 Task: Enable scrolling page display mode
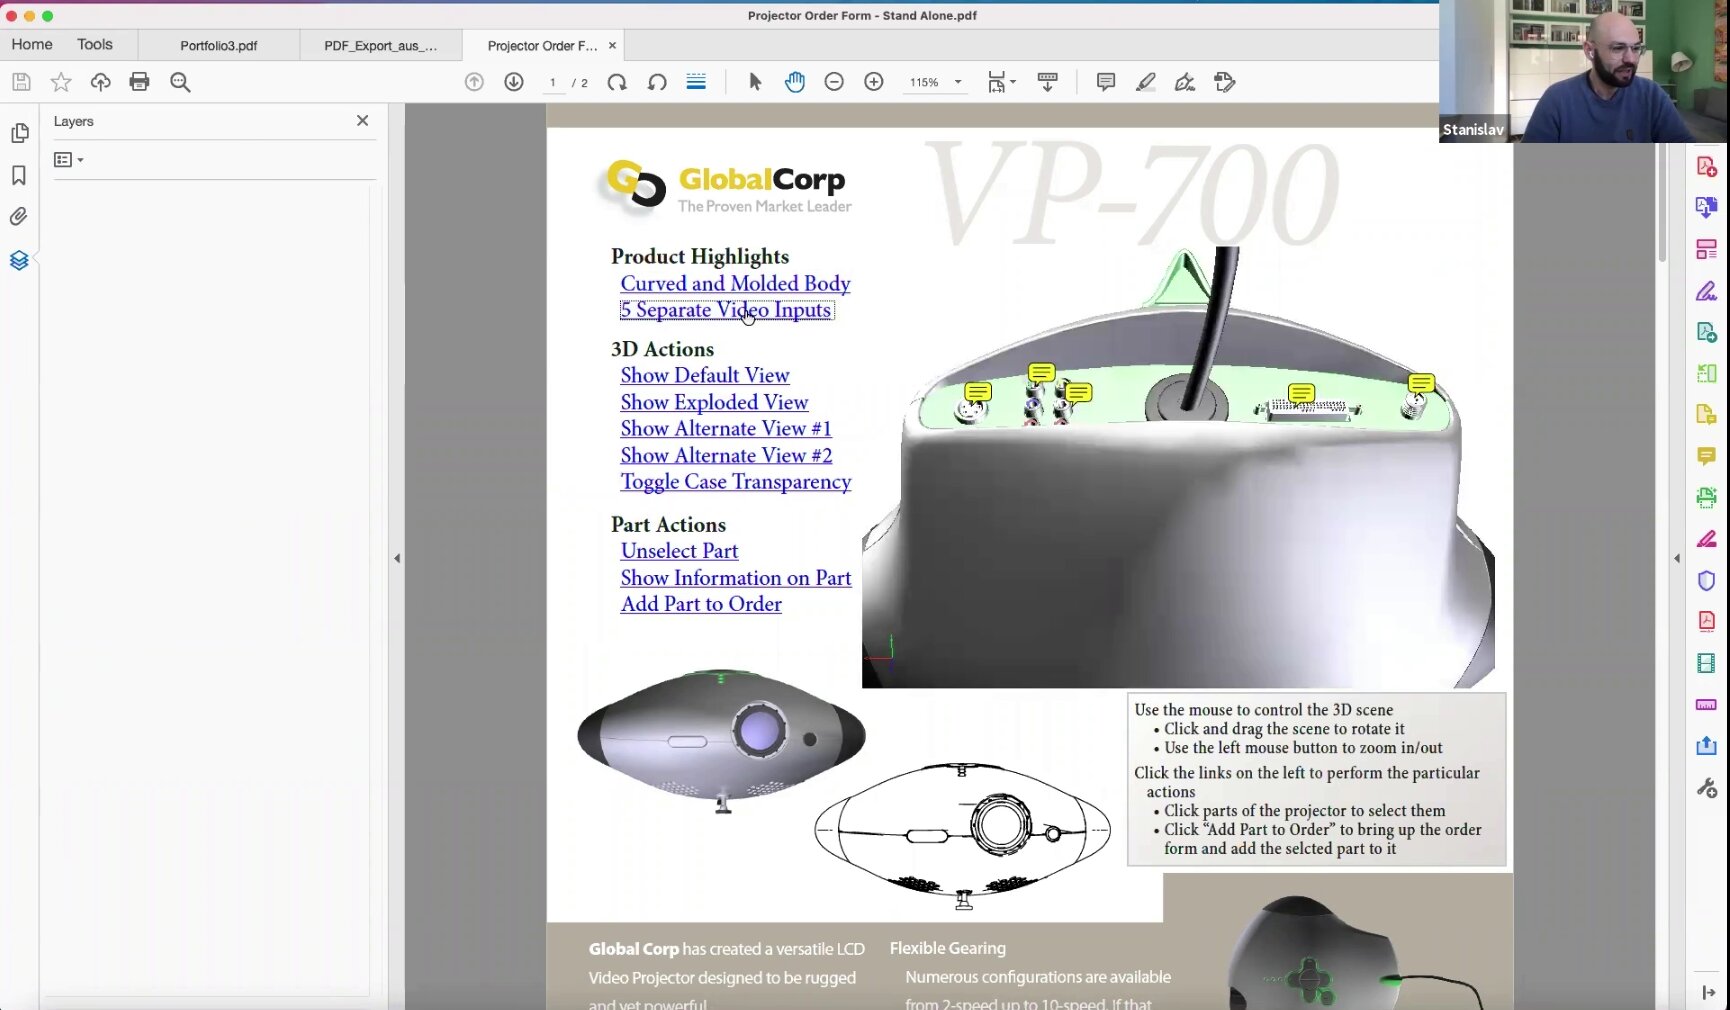click(696, 82)
